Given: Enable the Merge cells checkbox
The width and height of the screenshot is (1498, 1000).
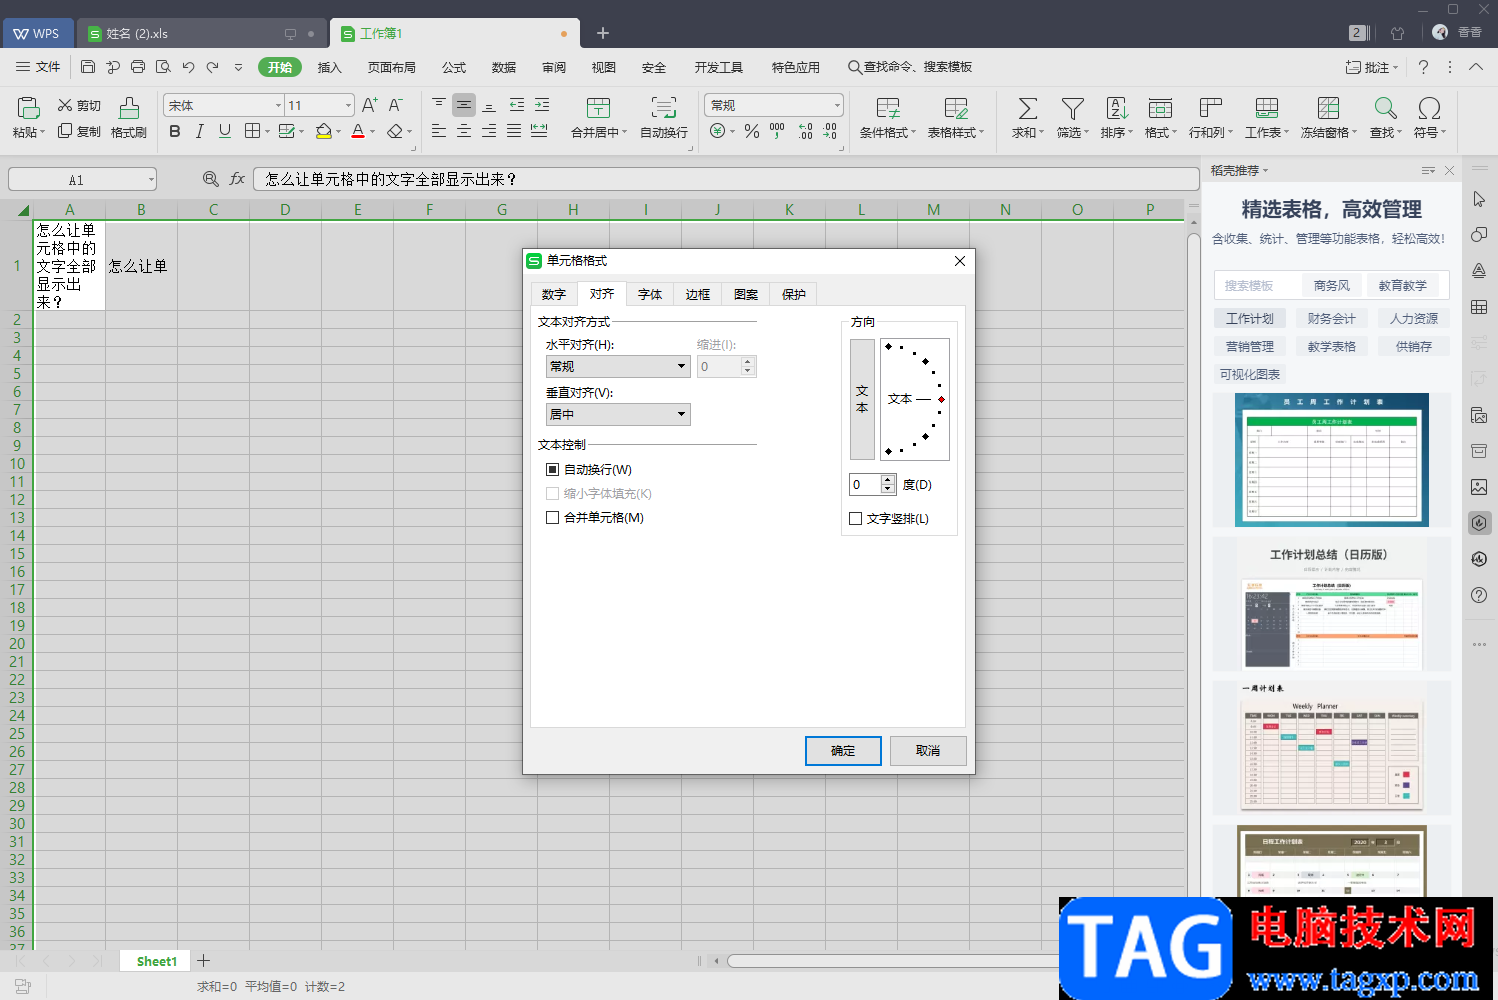Looking at the screenshot, I should (552, 517).
